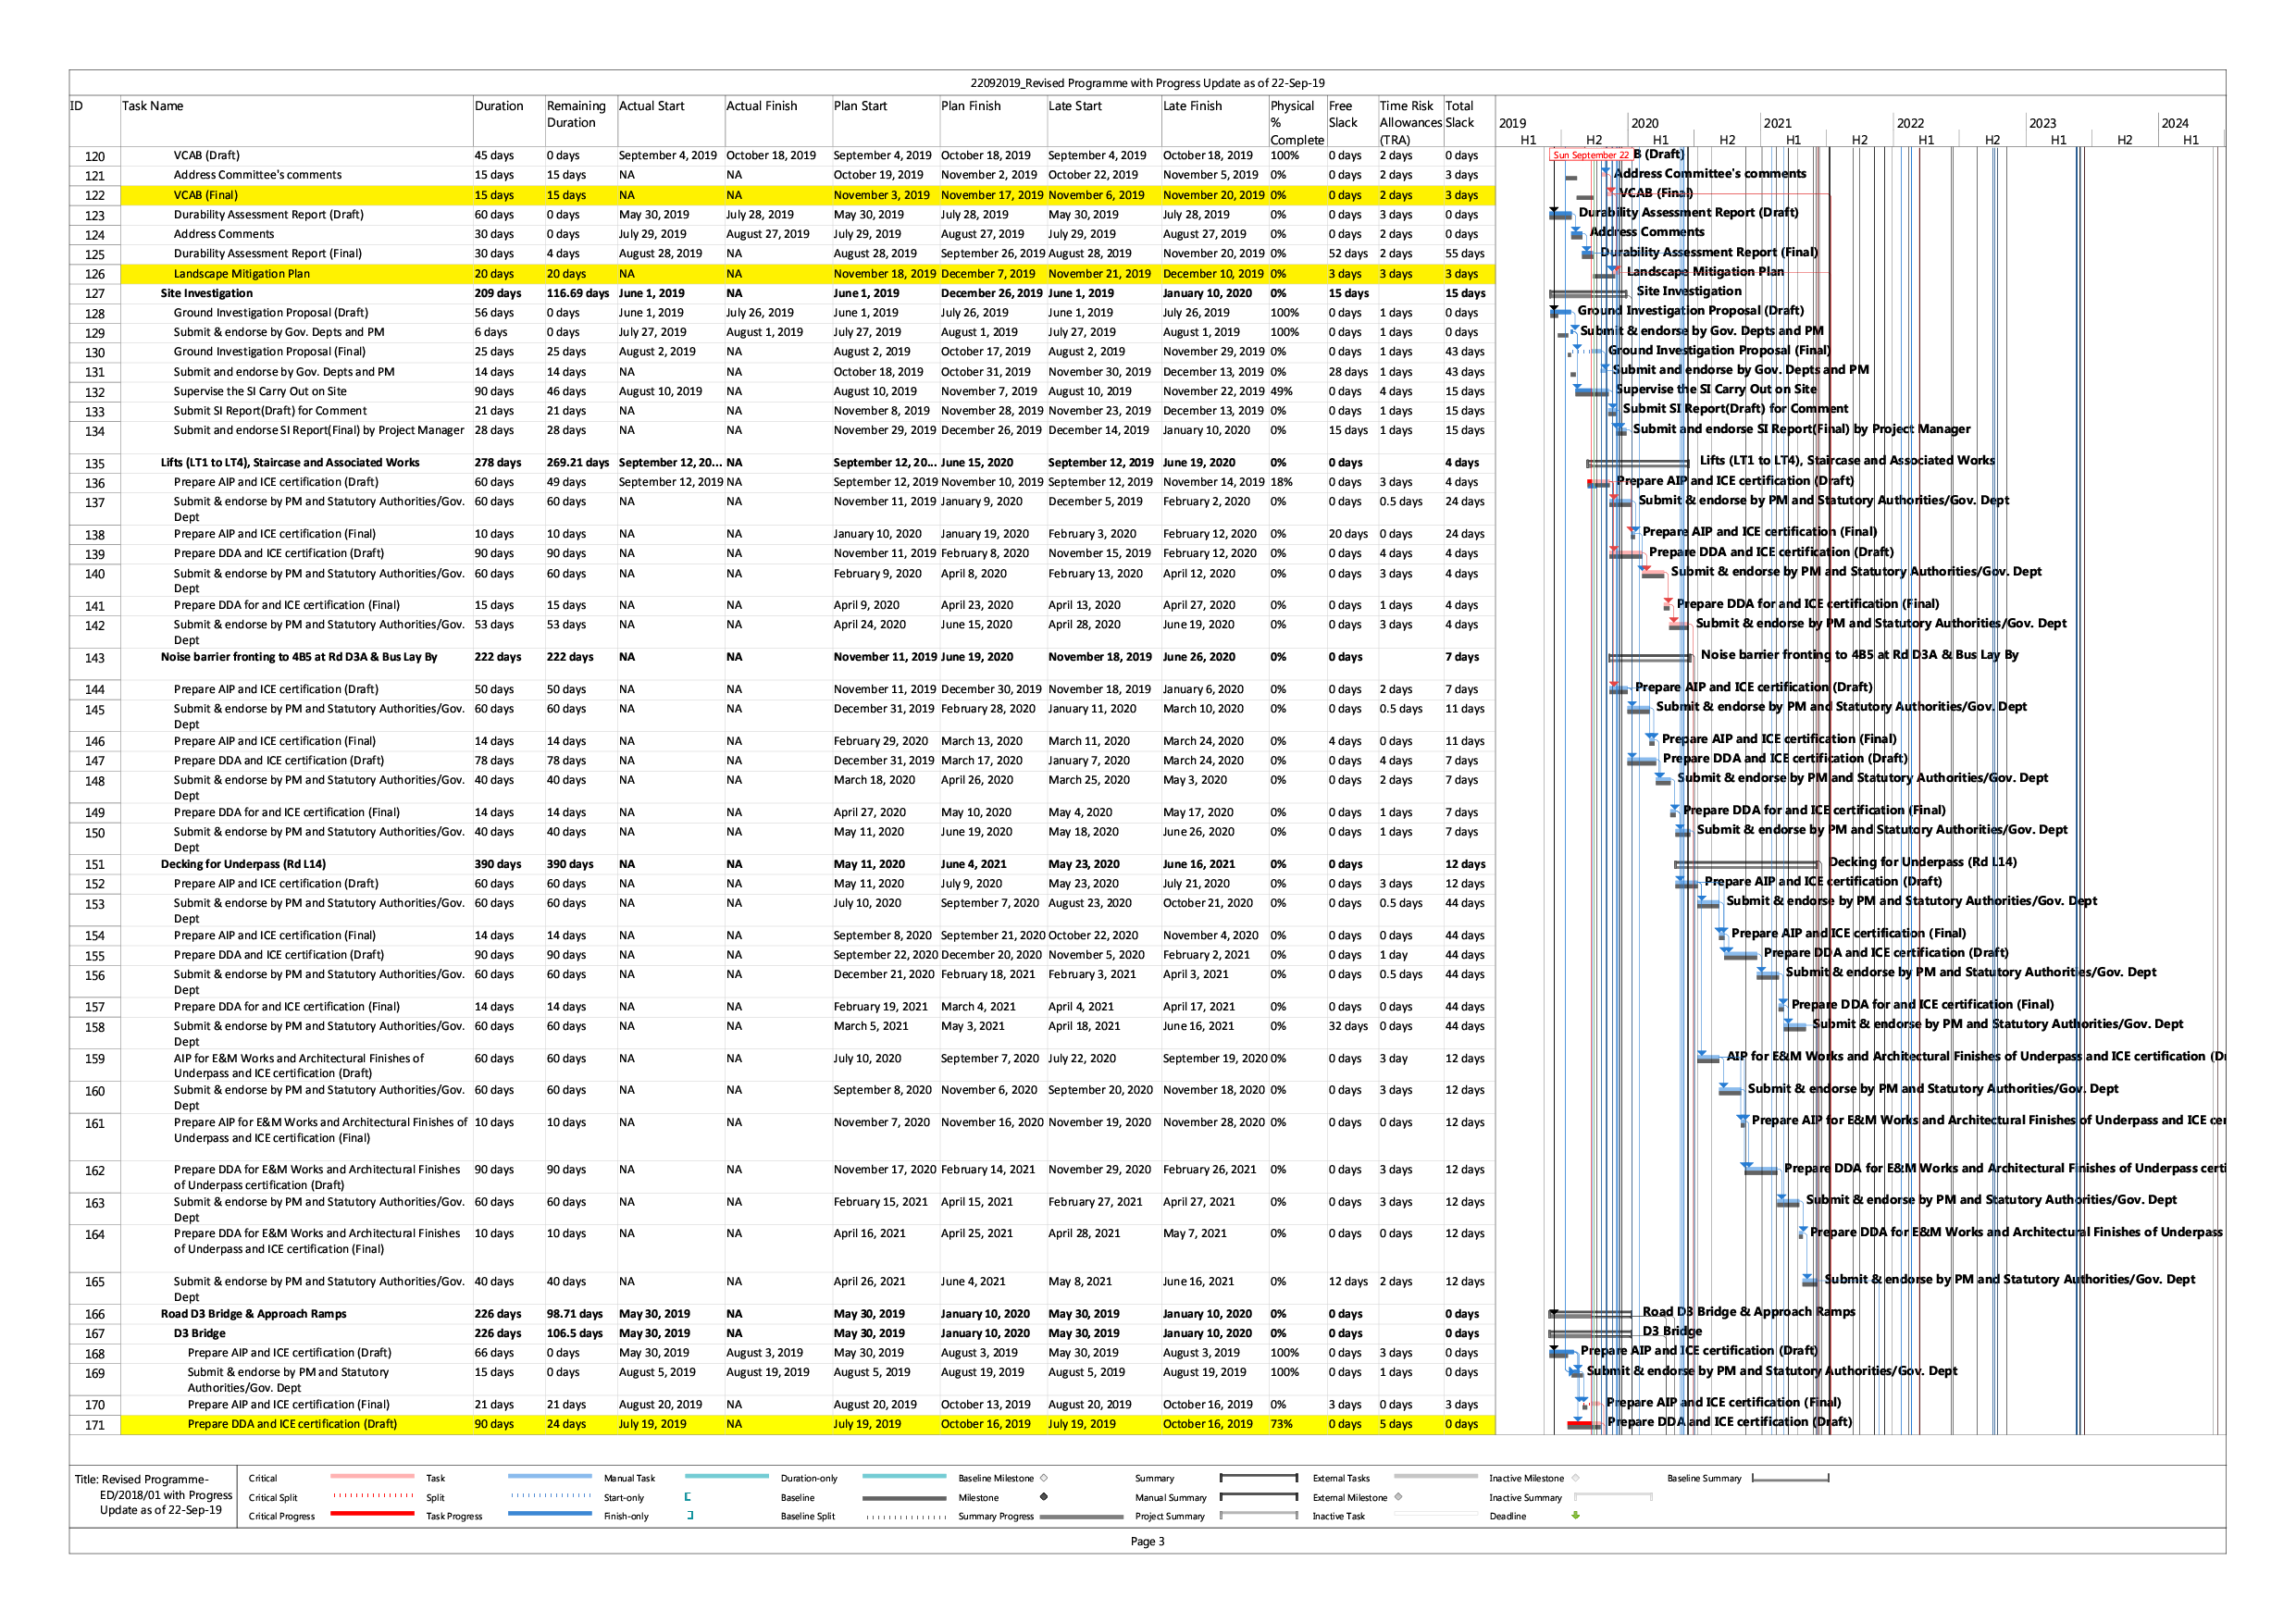Click the Baseline Milestone diamond symbol
Image resolution: width=2296 pixels, height=1623 pixels.
point(1044,1478)
